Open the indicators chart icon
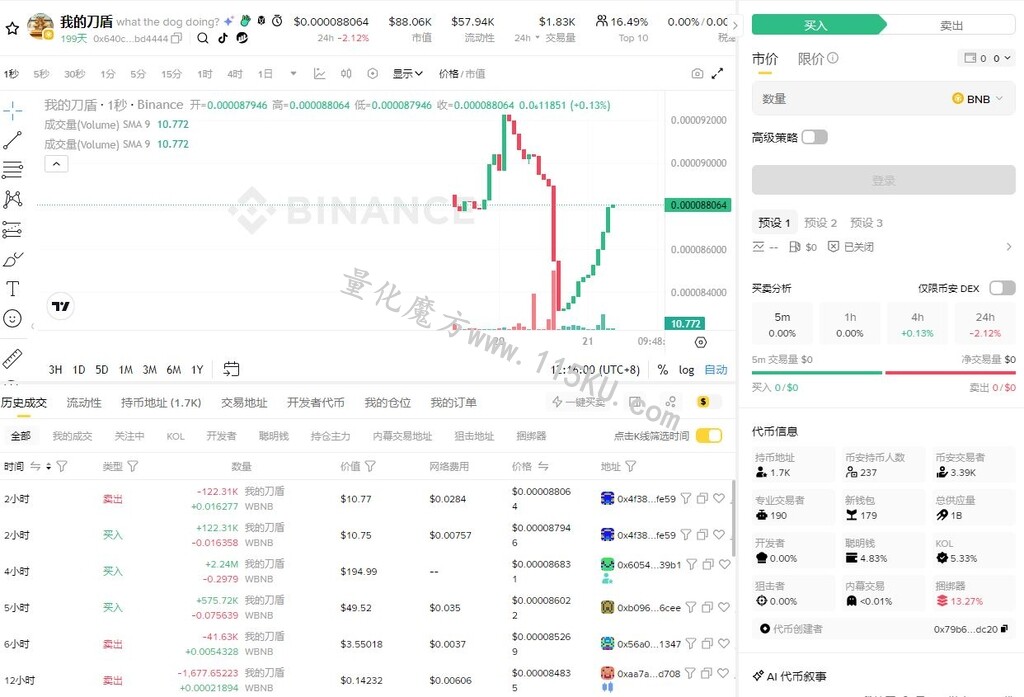Screen dimensions: 1024x697 pyautogui.click(x=319, y=74)
